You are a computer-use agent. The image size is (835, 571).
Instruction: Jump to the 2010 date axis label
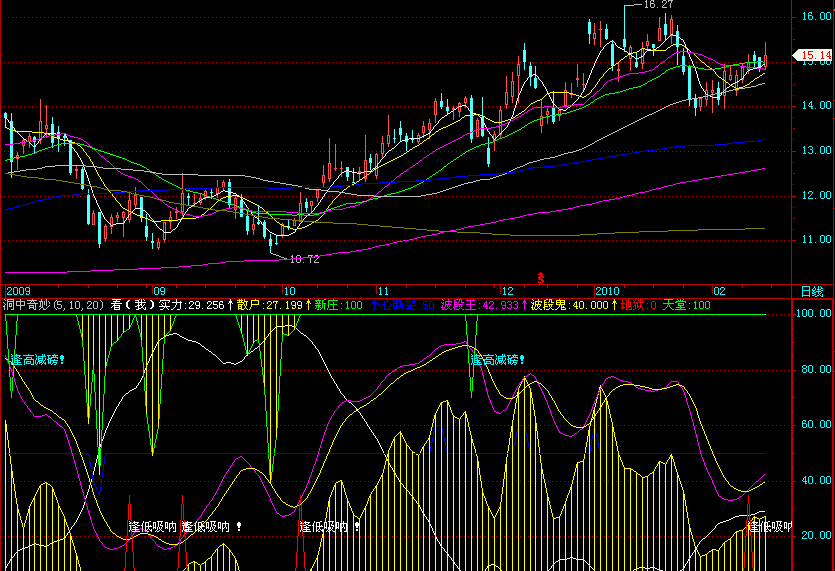(x=607, y=291)
